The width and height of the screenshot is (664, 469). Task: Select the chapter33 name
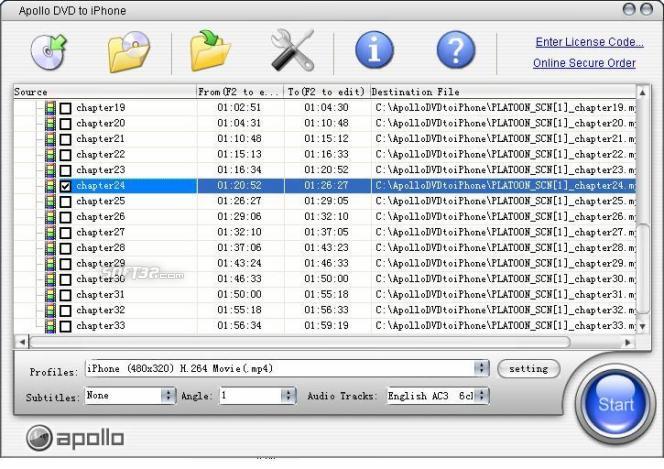[x=101, y=326]
